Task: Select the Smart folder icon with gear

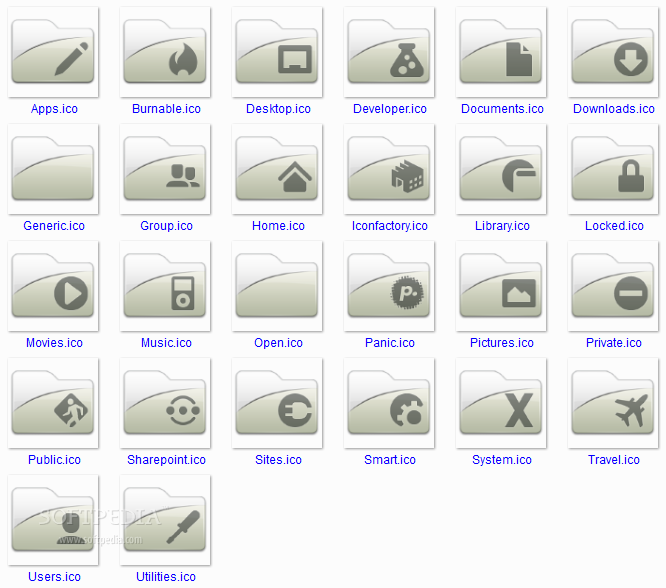Action: (x=389, y=403)
